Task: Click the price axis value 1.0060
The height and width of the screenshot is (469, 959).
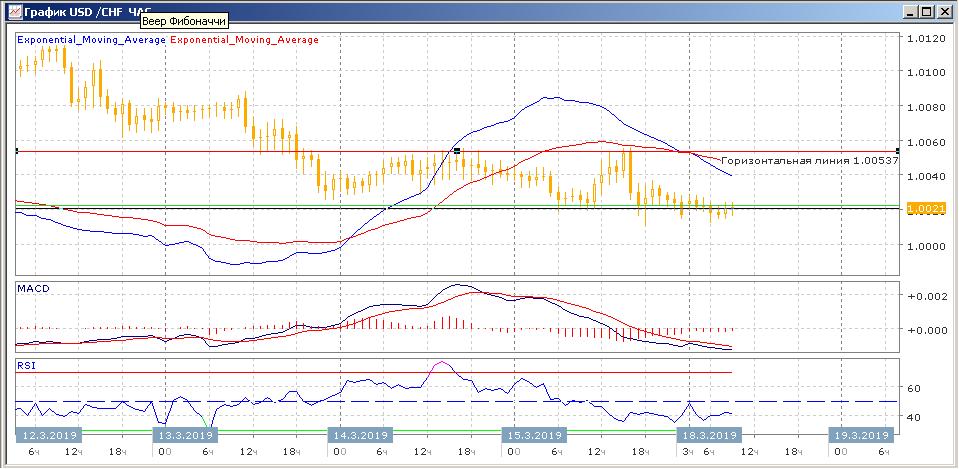Action: [x=925, y=142]
